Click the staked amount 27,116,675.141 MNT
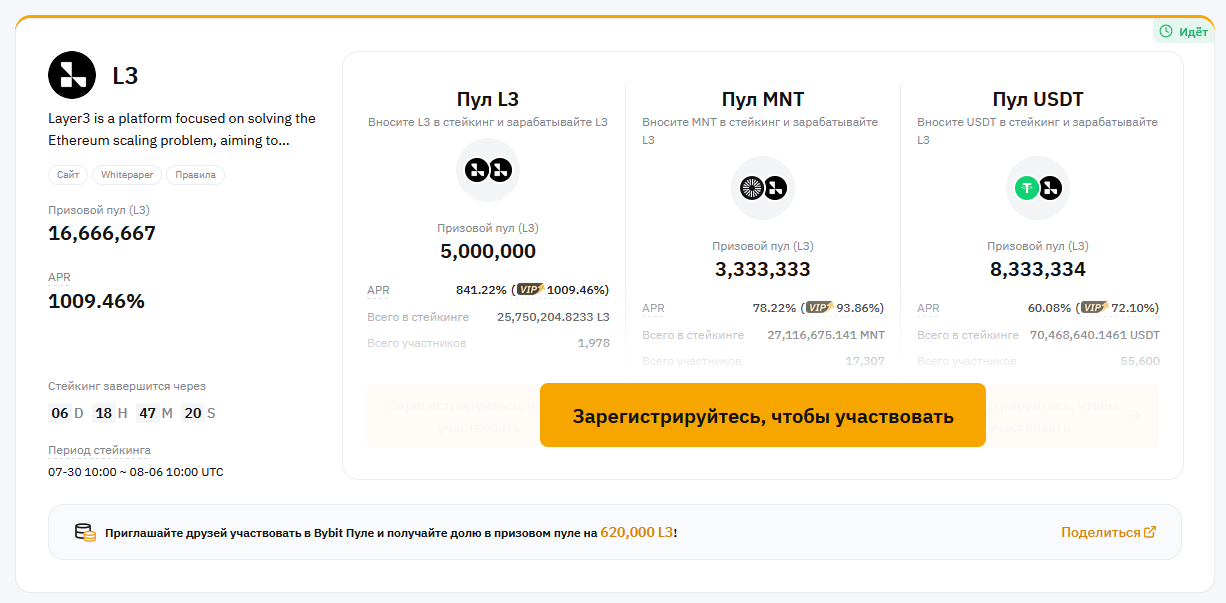Viewport: 1226px width, 603px height. click(x=826, y=335)
